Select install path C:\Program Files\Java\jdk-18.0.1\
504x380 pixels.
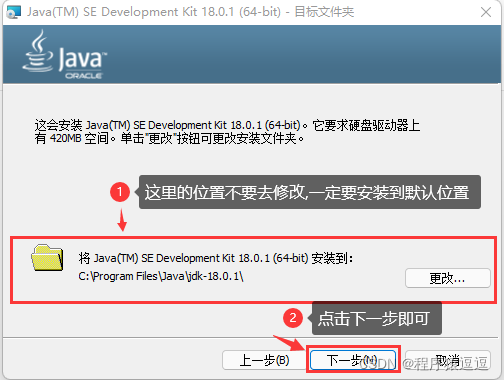click(161, 276)
